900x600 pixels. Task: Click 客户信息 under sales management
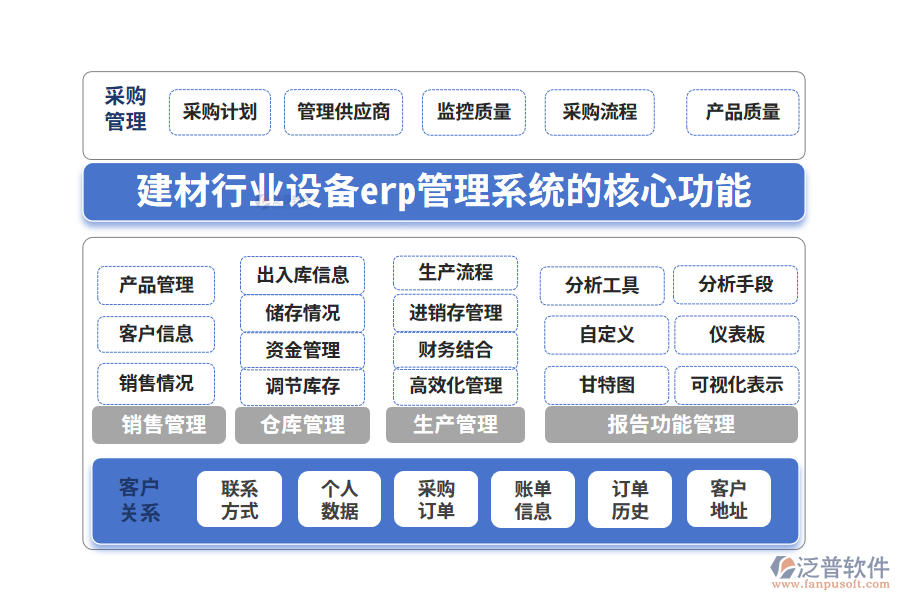pyautogui.click(x=156, y=334)
